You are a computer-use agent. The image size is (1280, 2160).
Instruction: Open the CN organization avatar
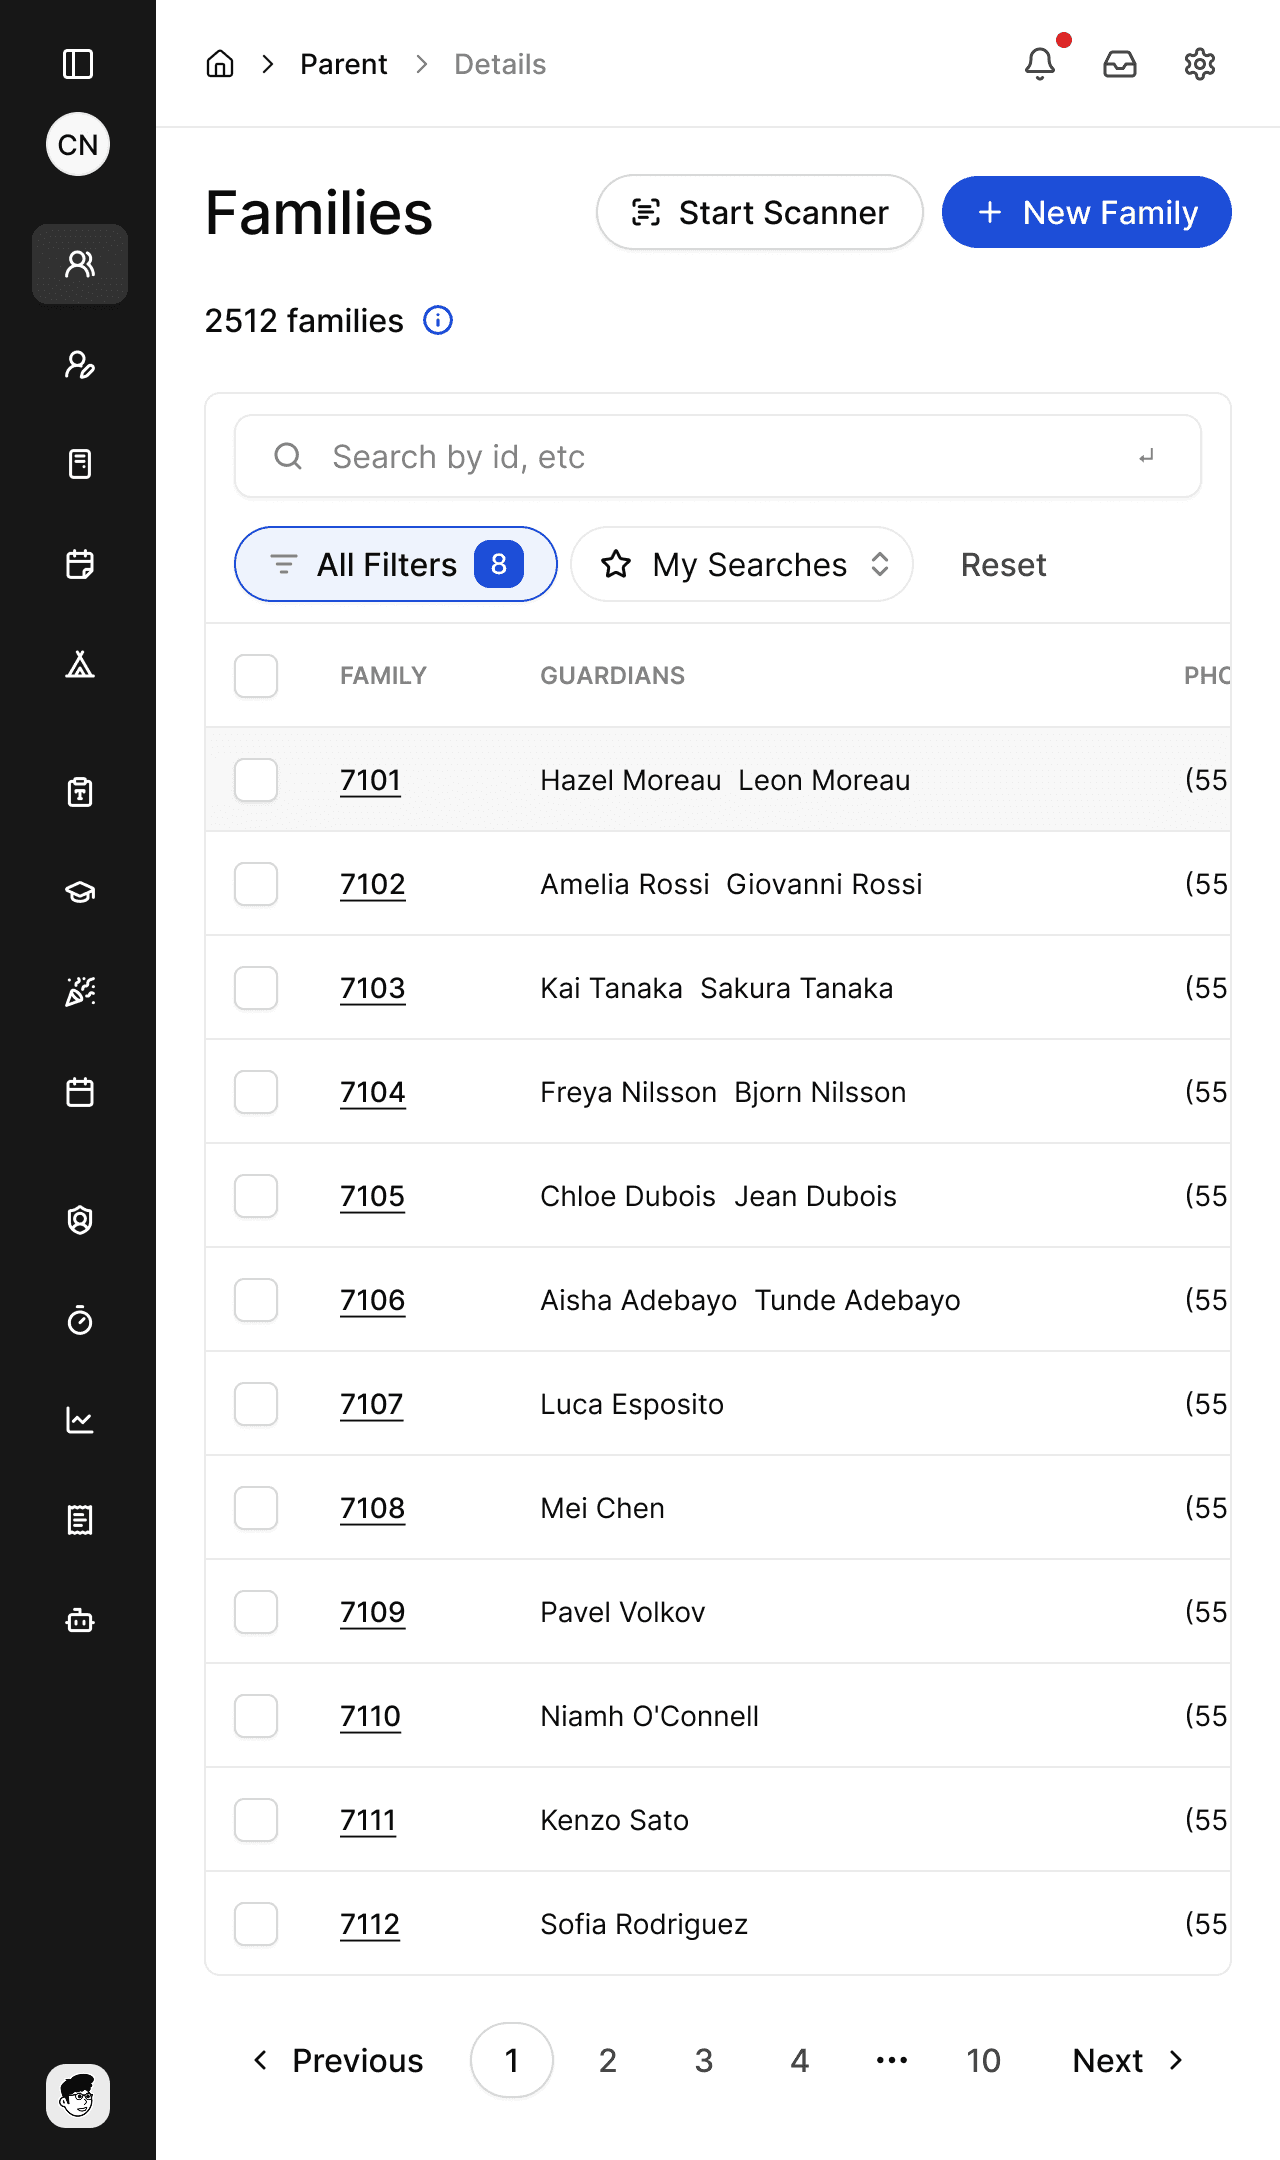78,144
